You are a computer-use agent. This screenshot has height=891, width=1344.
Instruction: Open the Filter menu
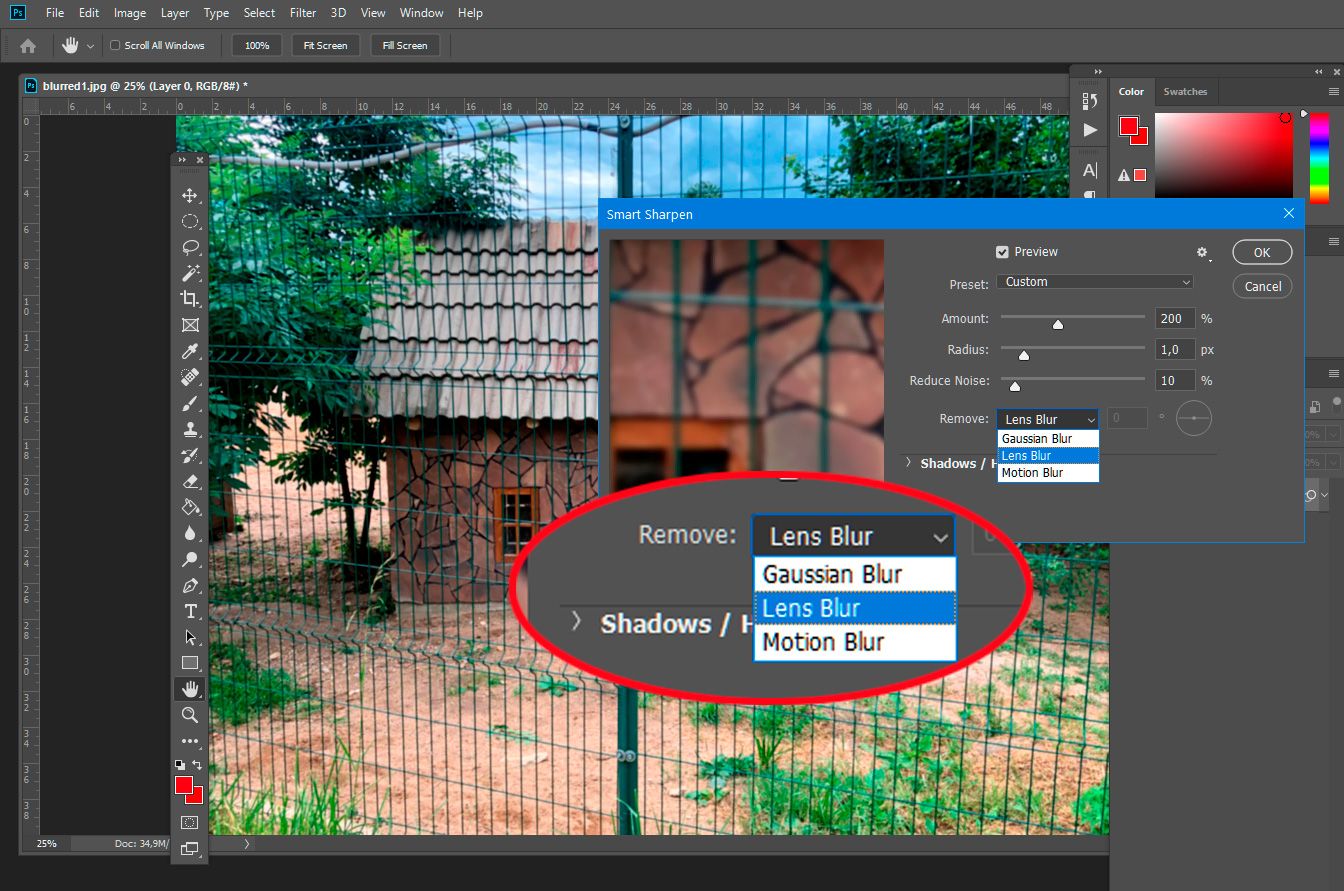(303, 13)
